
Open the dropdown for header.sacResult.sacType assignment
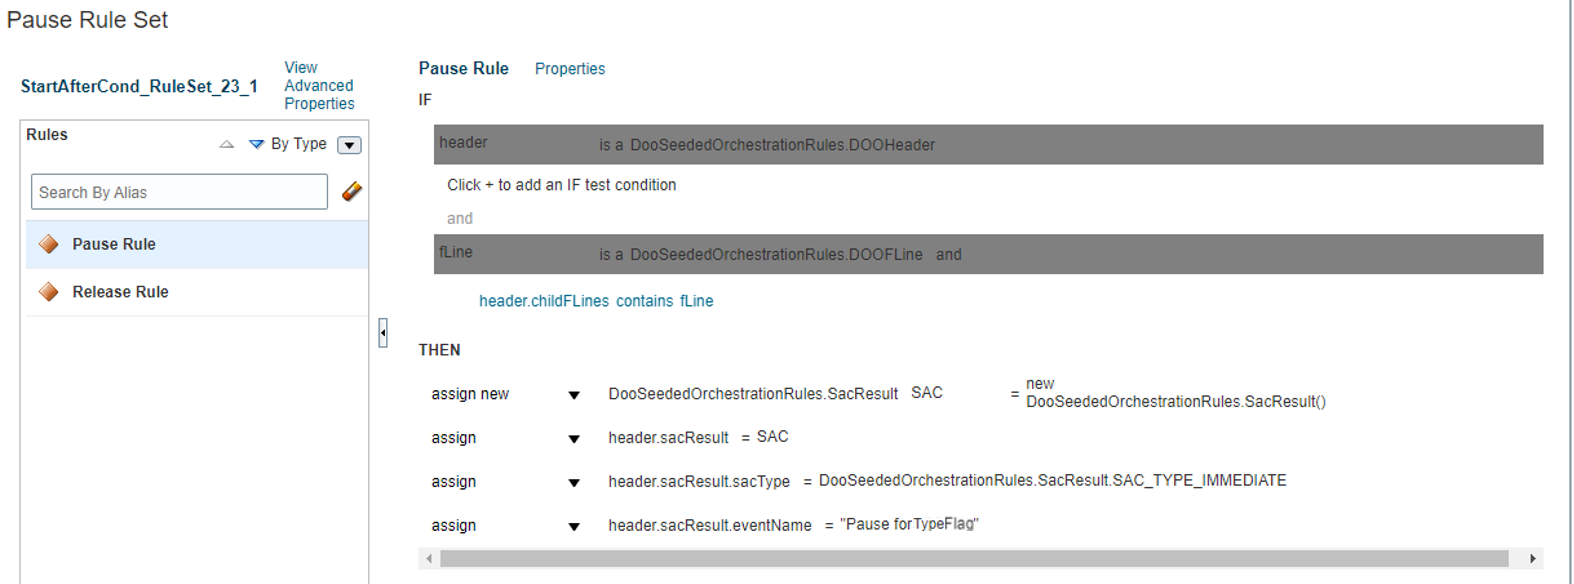pyautogui.click(x=574, y=481)
